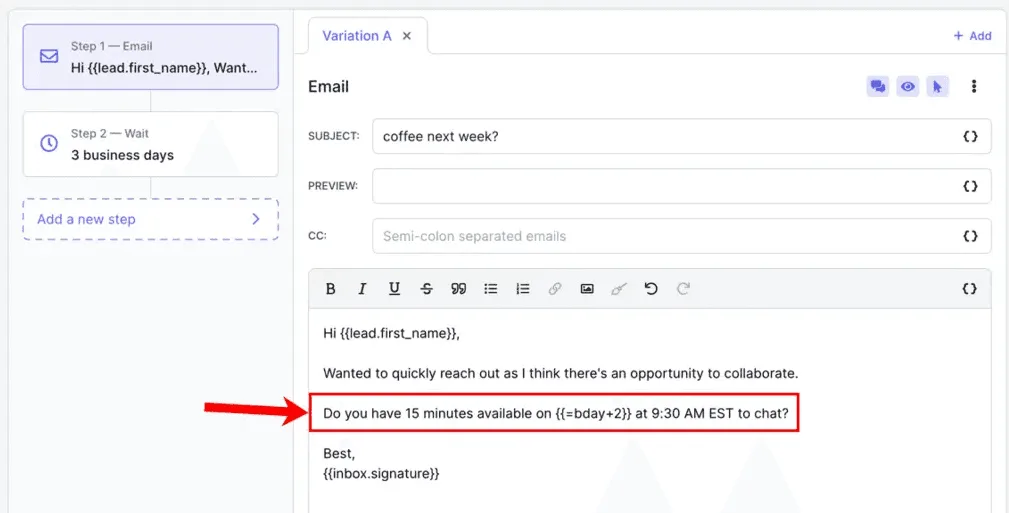Viewport: 1009px width, 513px height.
Task: Insert an image into the email
Action: coord(587,289)
